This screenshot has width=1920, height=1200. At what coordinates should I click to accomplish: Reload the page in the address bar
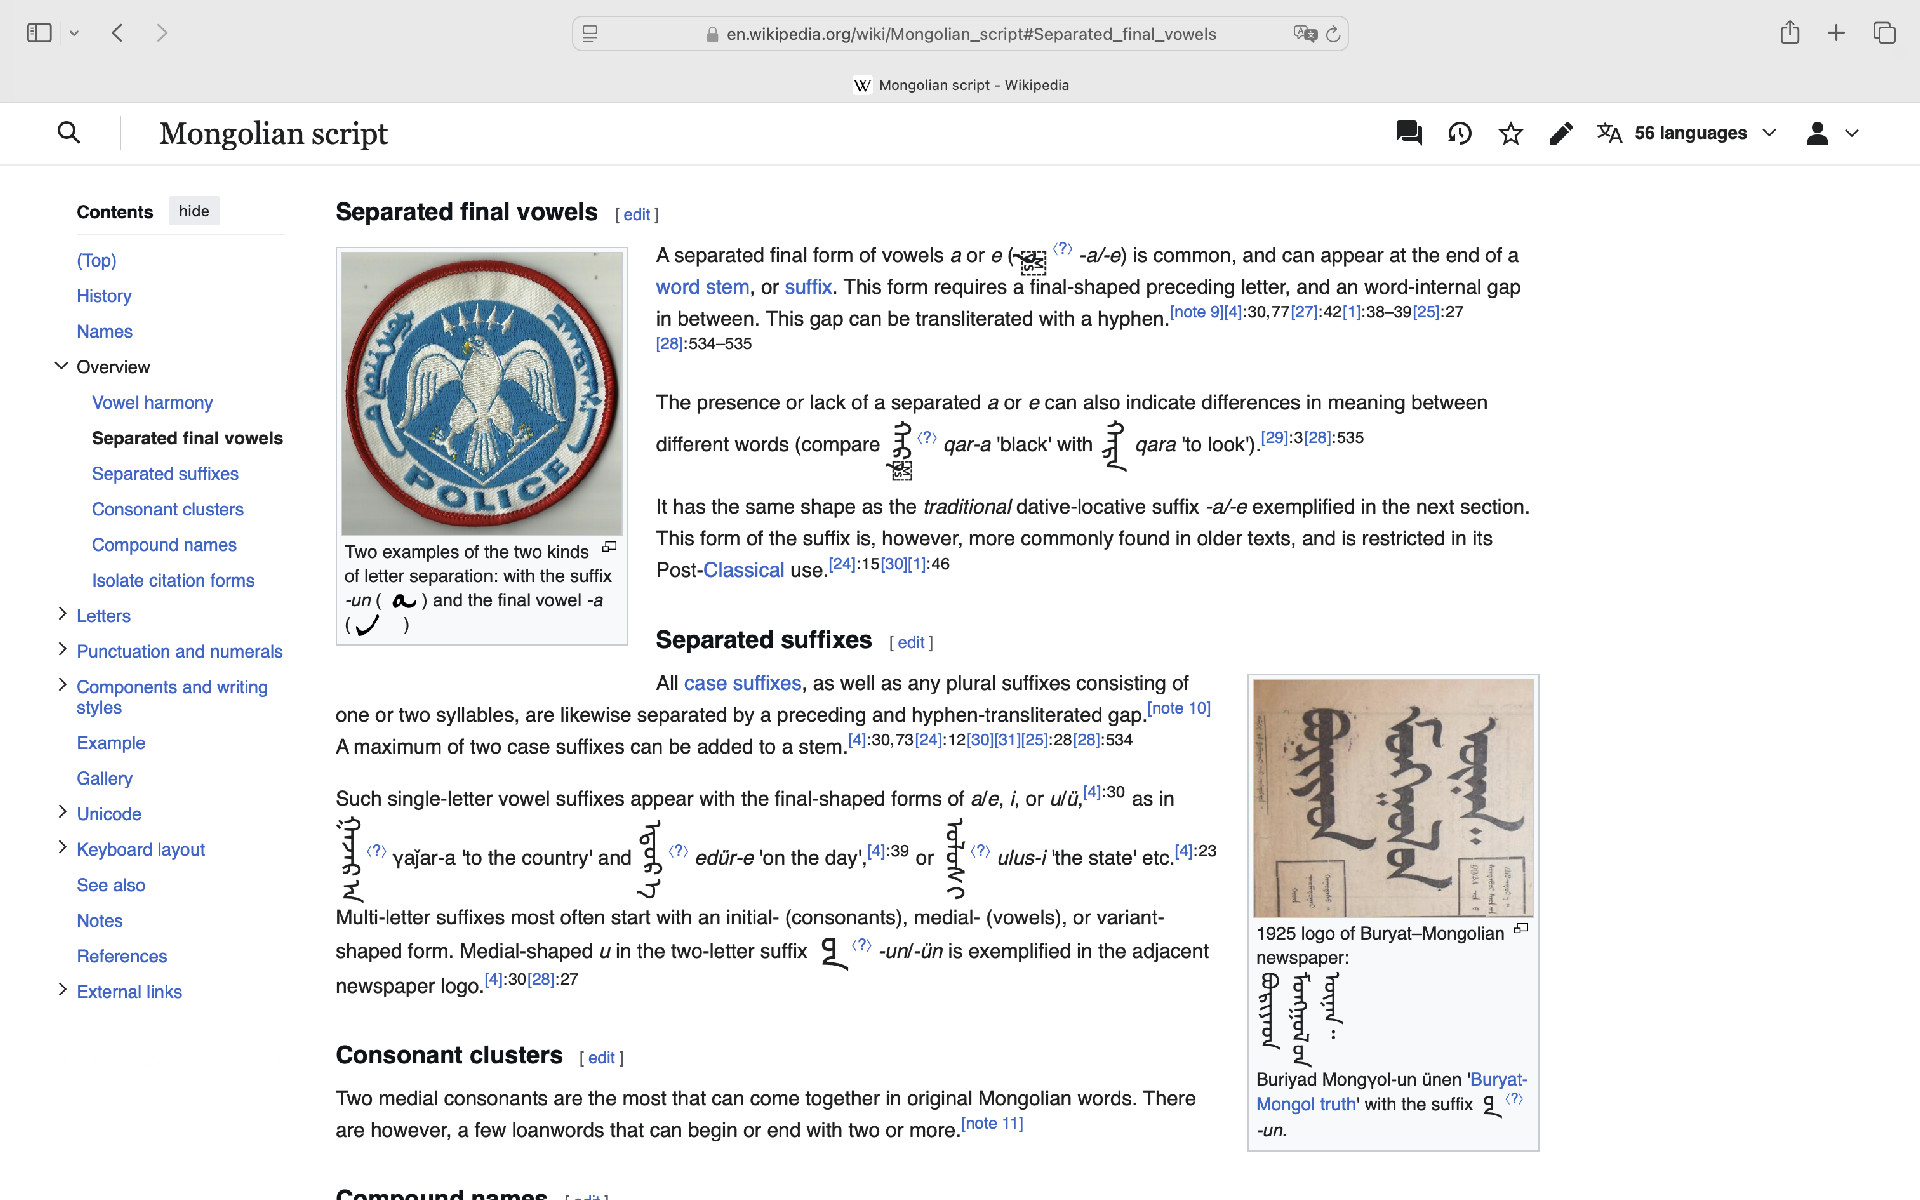pyautogui.click(x=1333, y=34)
